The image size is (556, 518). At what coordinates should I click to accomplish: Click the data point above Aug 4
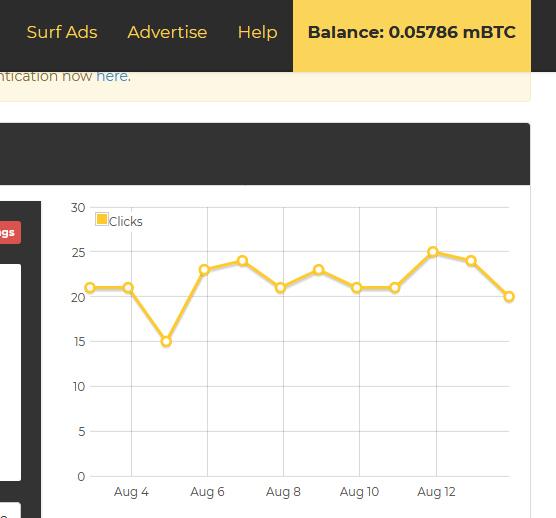coord(128,288)
